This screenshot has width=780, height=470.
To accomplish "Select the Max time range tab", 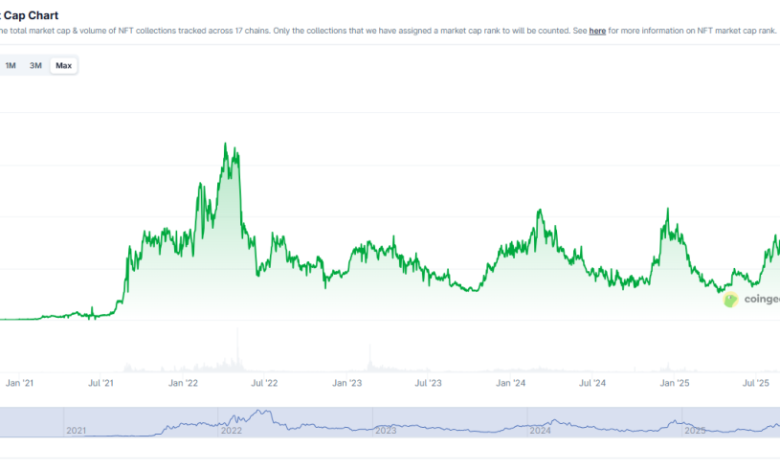I will tap(64, 66).
